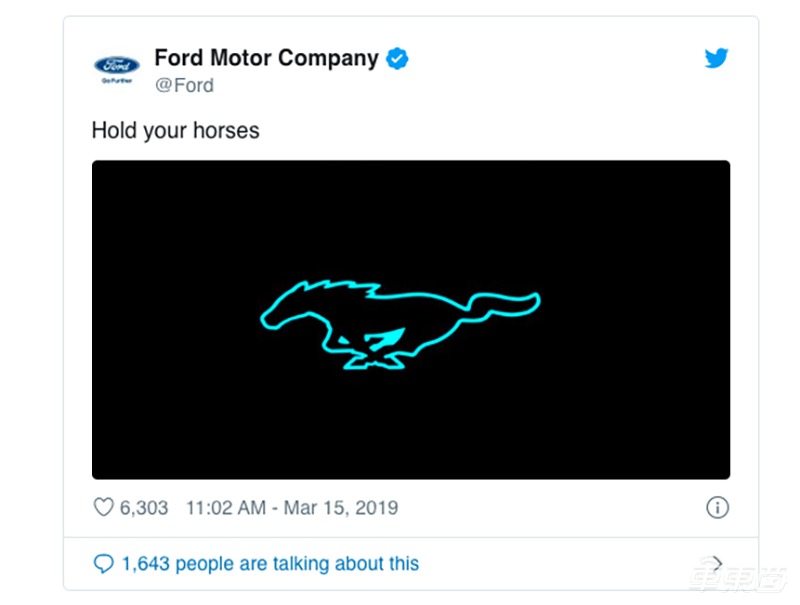
Task: Click the blue verified checkmark badge
Action: click(397, 58)
